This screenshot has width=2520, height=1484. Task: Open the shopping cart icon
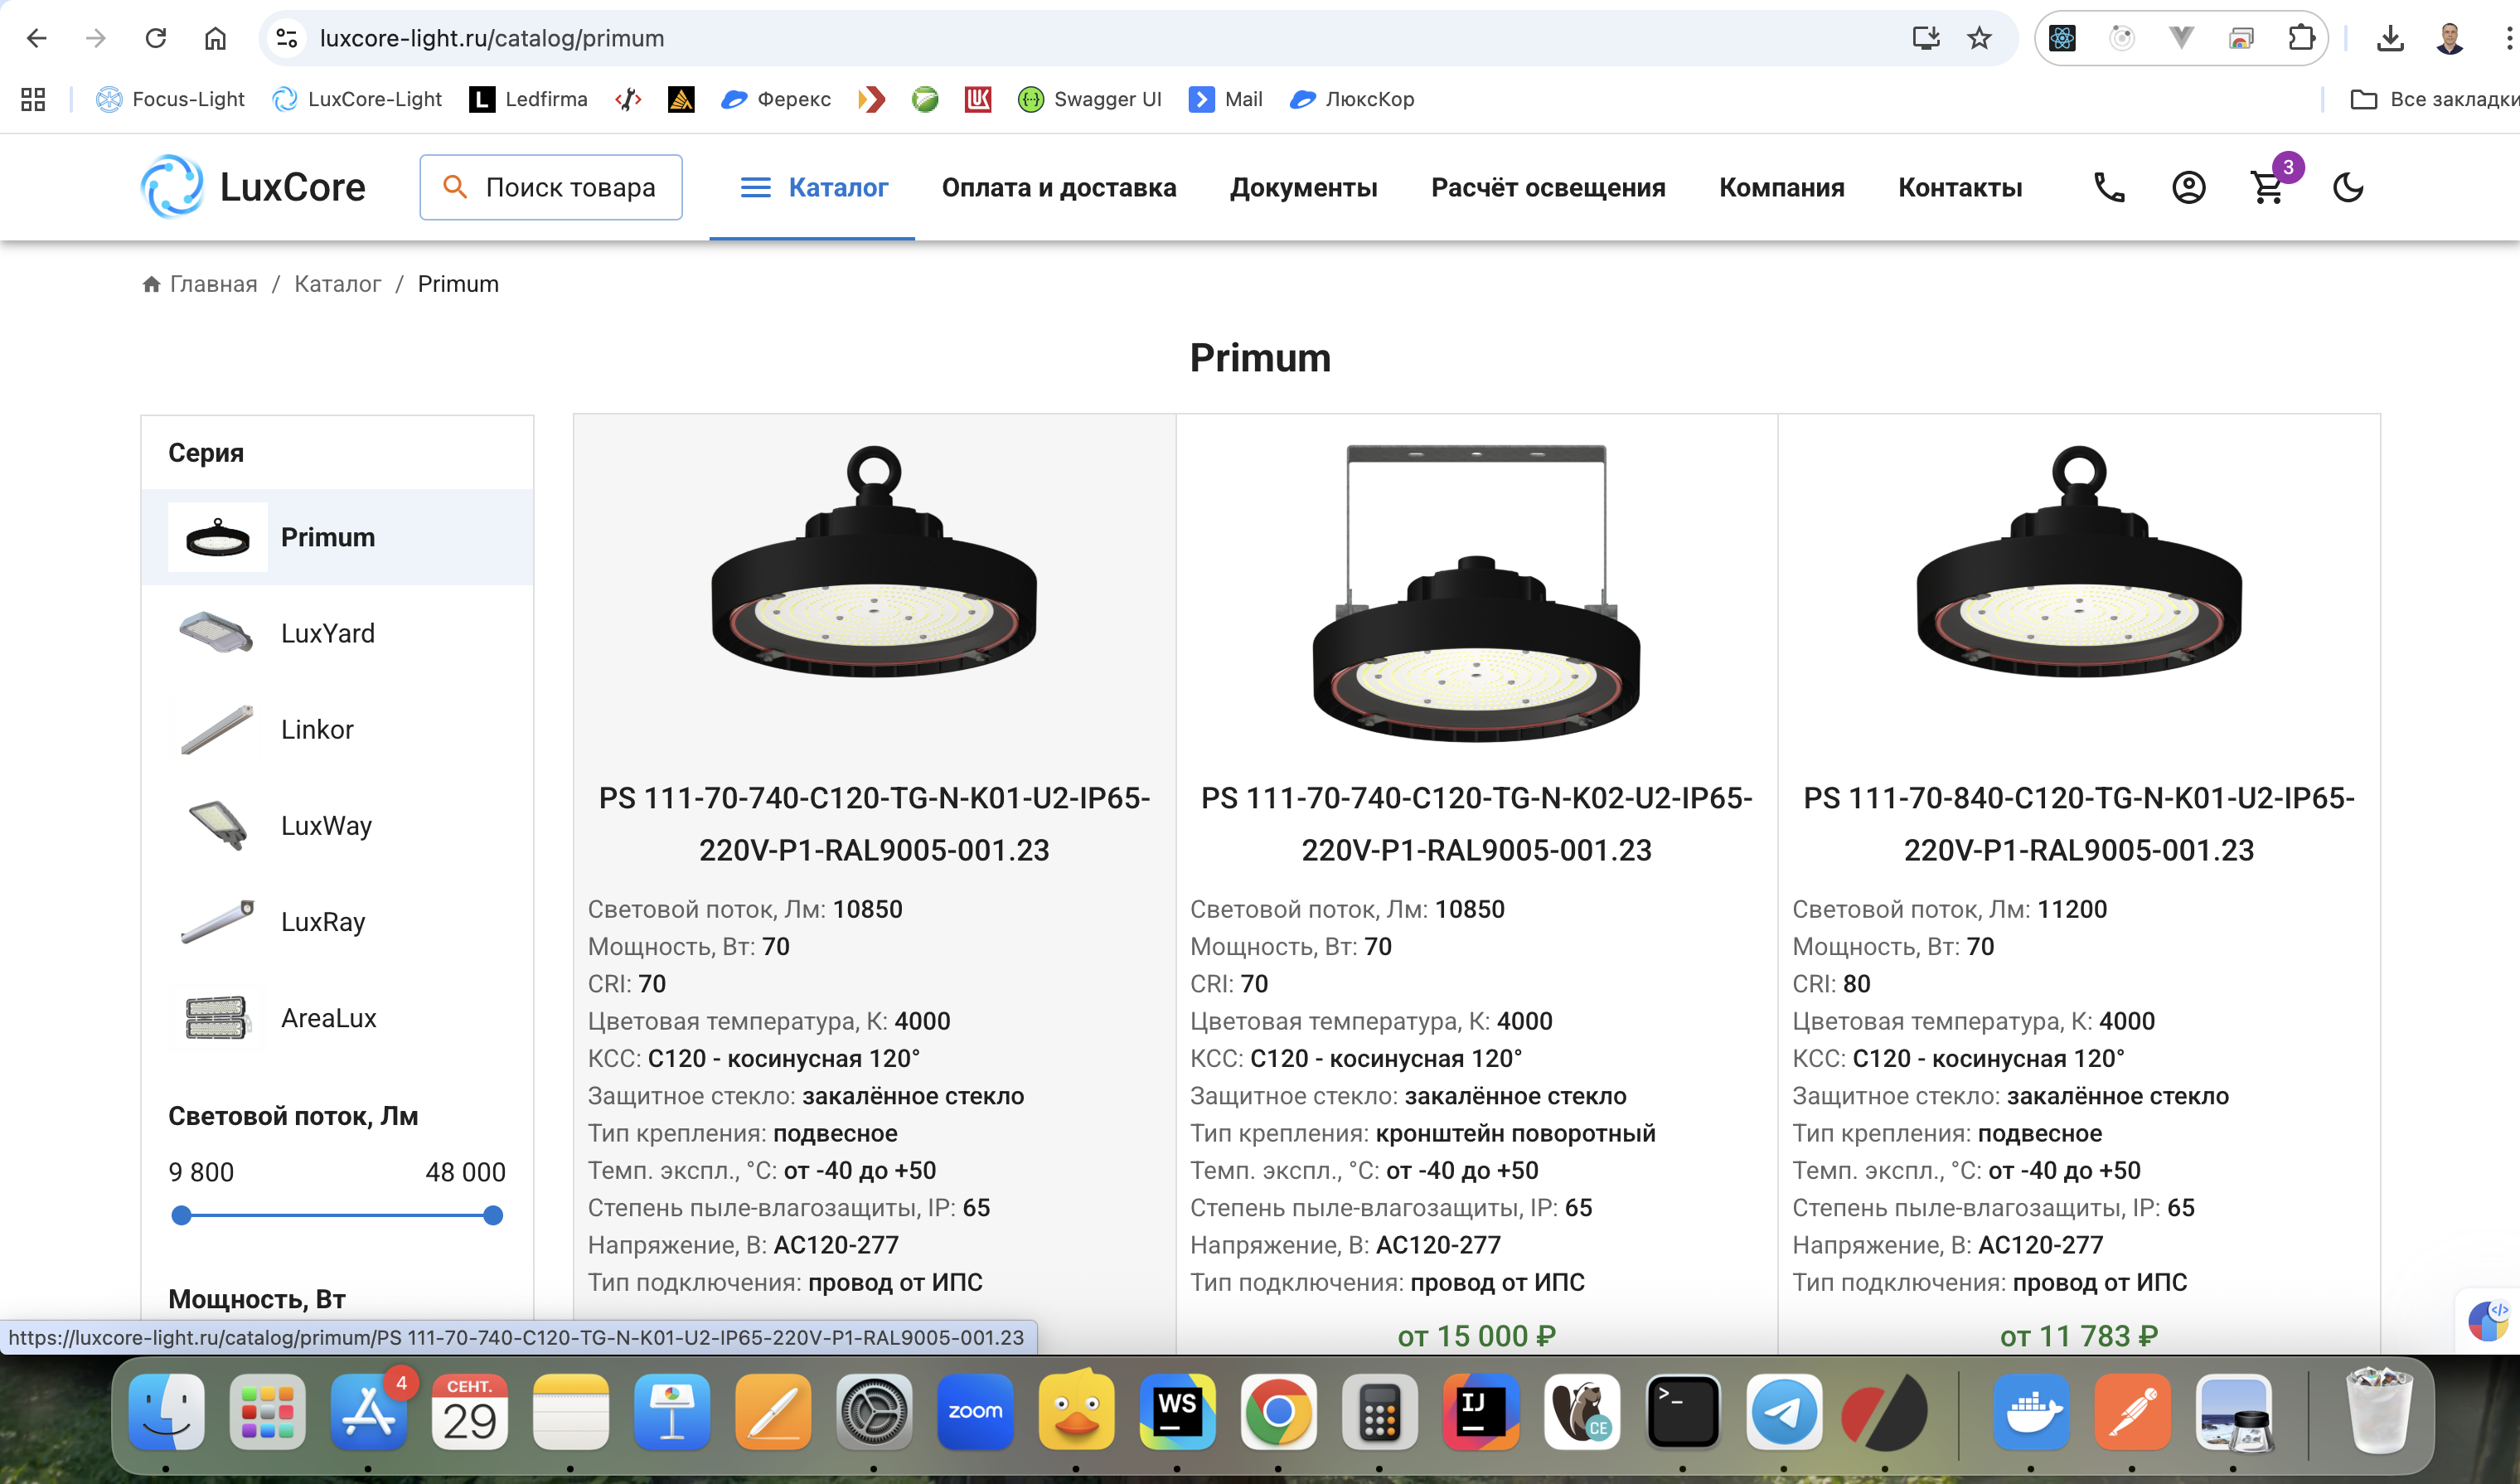pos(2267,188)
